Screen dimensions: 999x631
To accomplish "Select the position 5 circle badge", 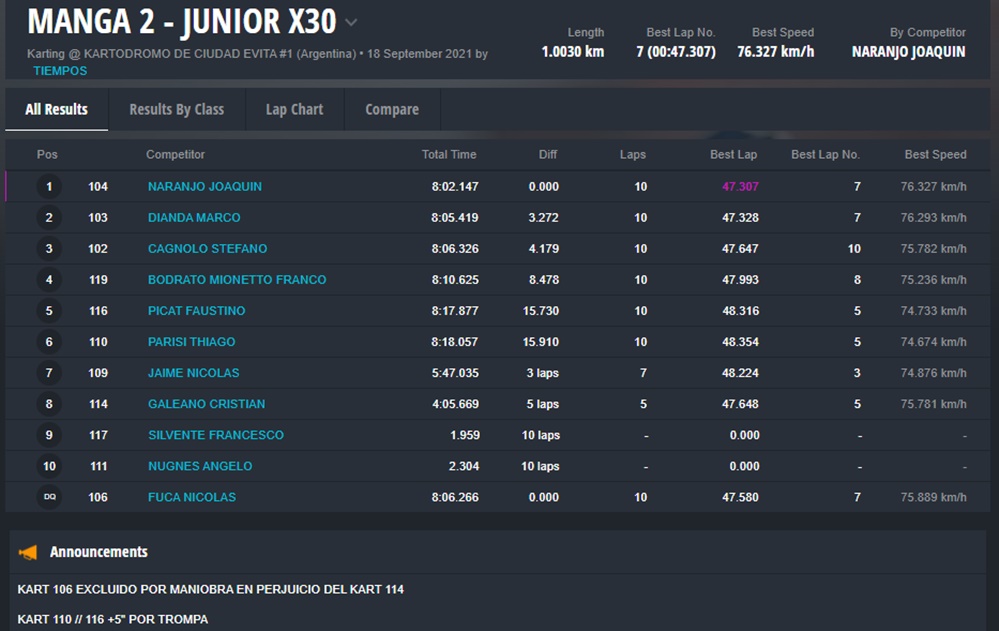I will click(x=49, y=311).
